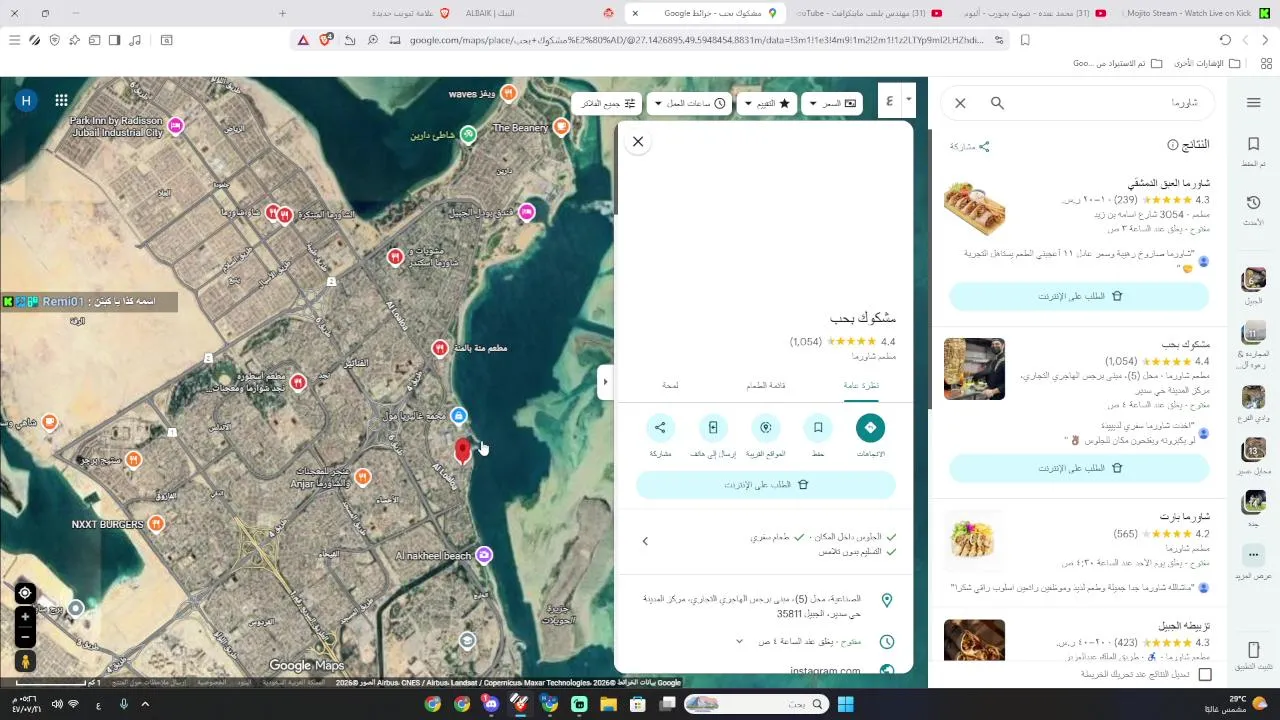Order online under شاورما العبق الدمشقي result
1280x720 pixels.
pyautogui.click(x=1079, y=296)
